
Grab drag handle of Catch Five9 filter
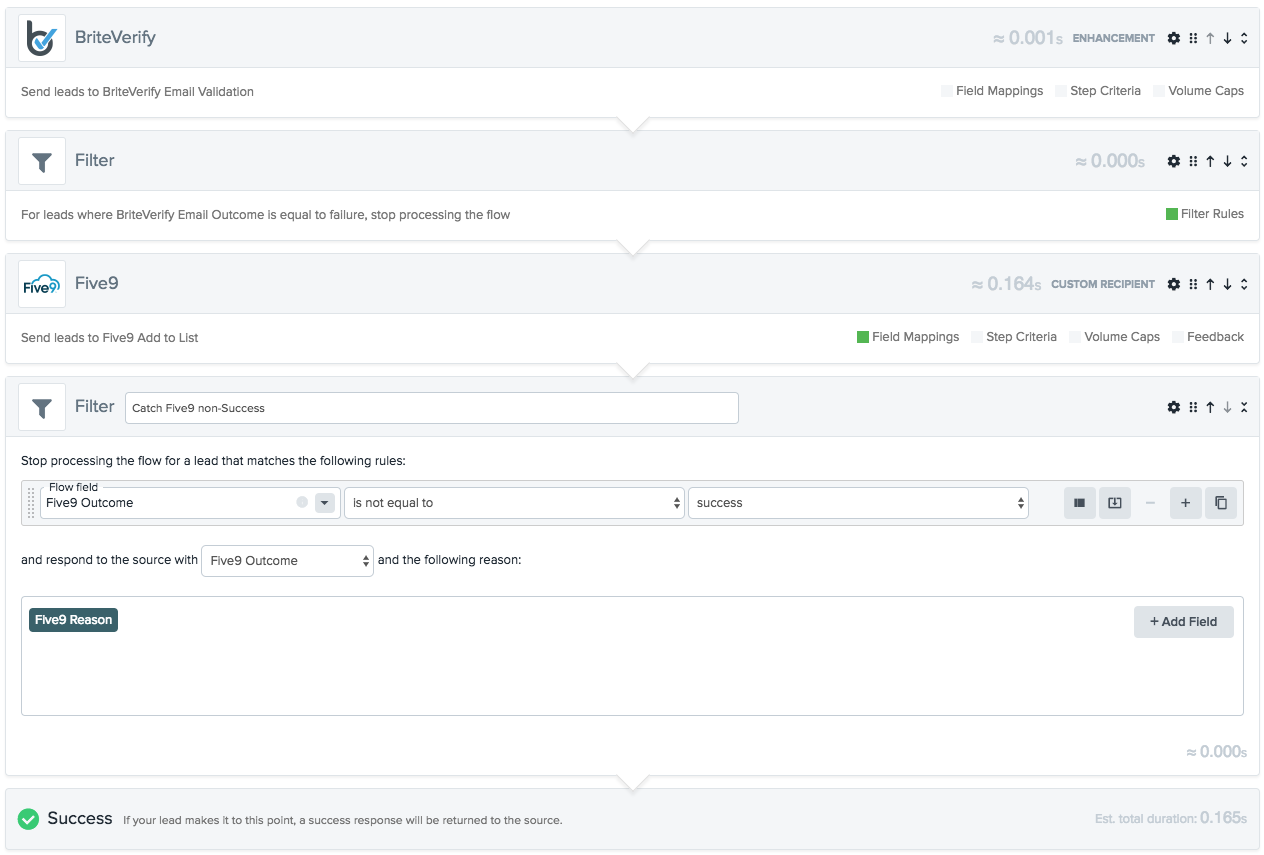pos(1193,407)
